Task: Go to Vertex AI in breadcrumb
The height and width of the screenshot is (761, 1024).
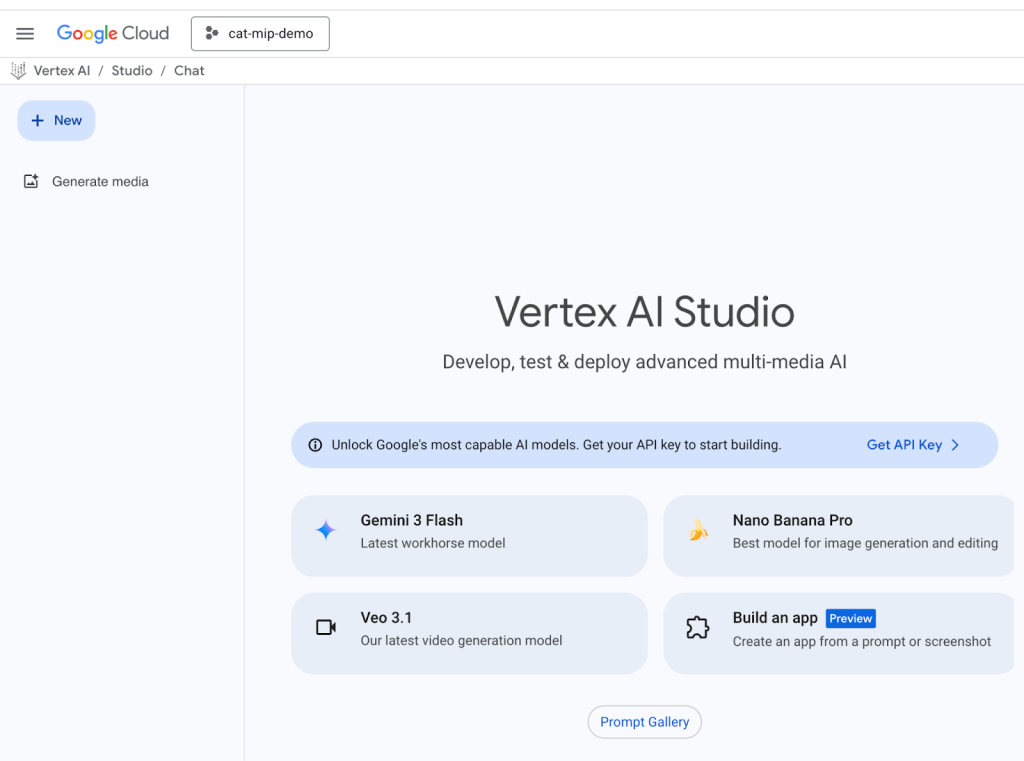Action: [62, 71]
